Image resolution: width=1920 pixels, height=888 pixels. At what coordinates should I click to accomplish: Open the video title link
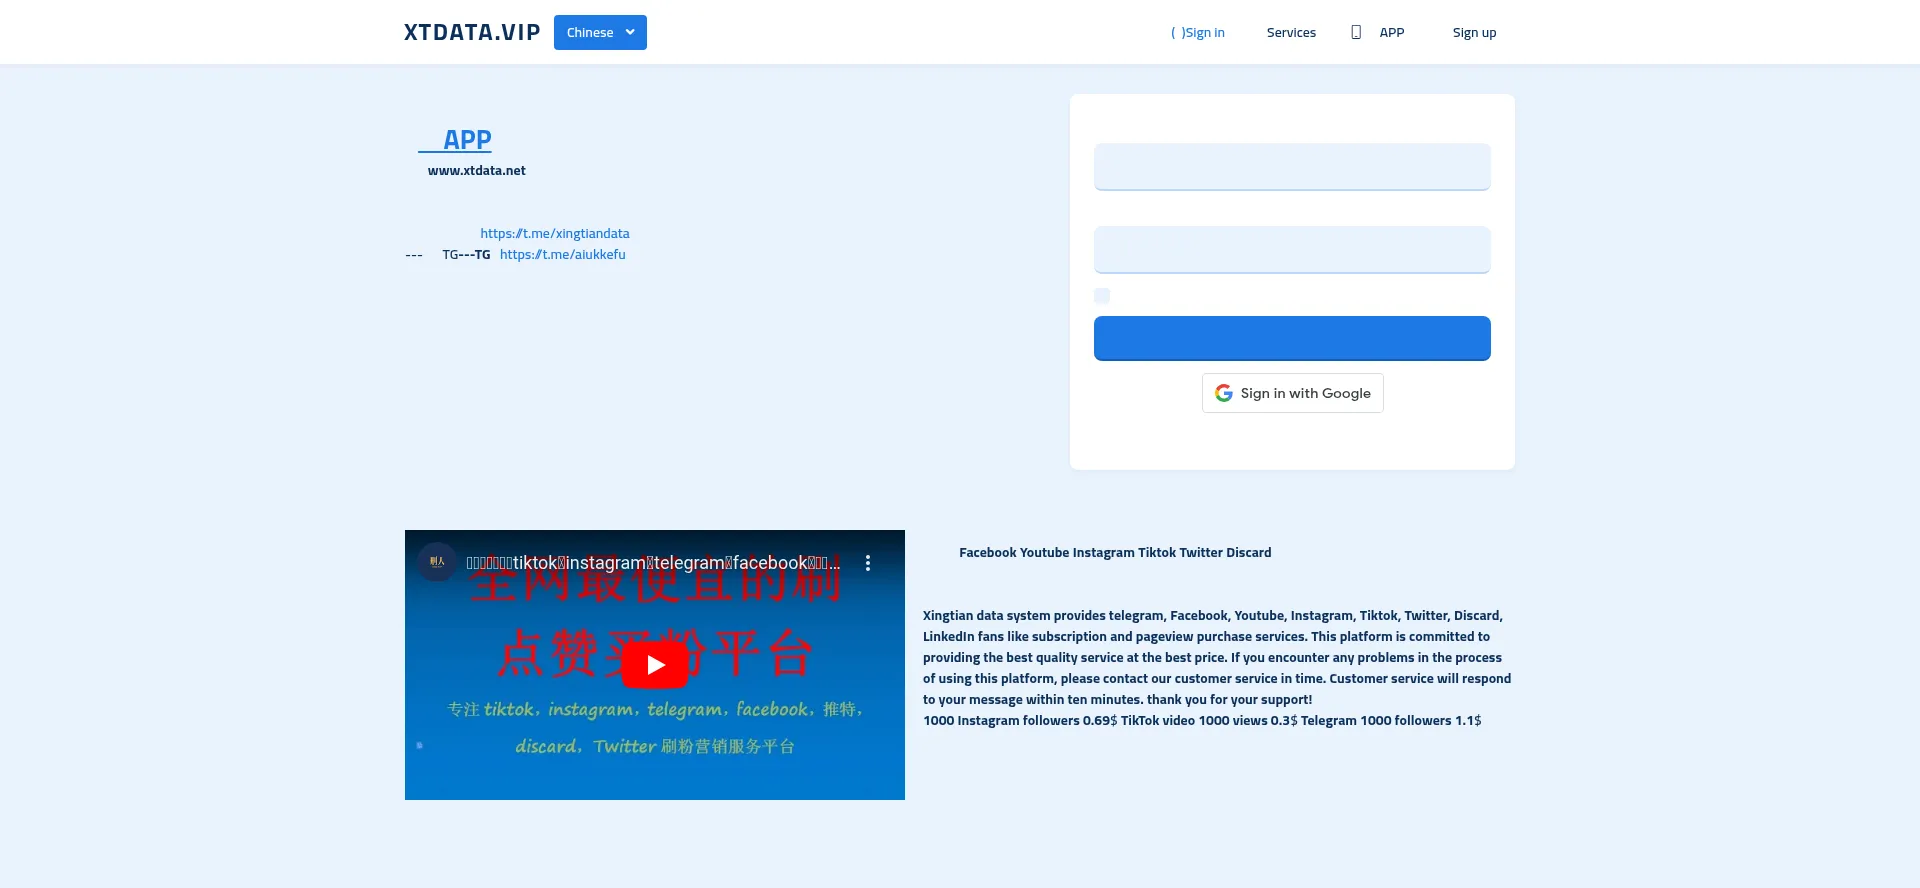coord(653,563)
